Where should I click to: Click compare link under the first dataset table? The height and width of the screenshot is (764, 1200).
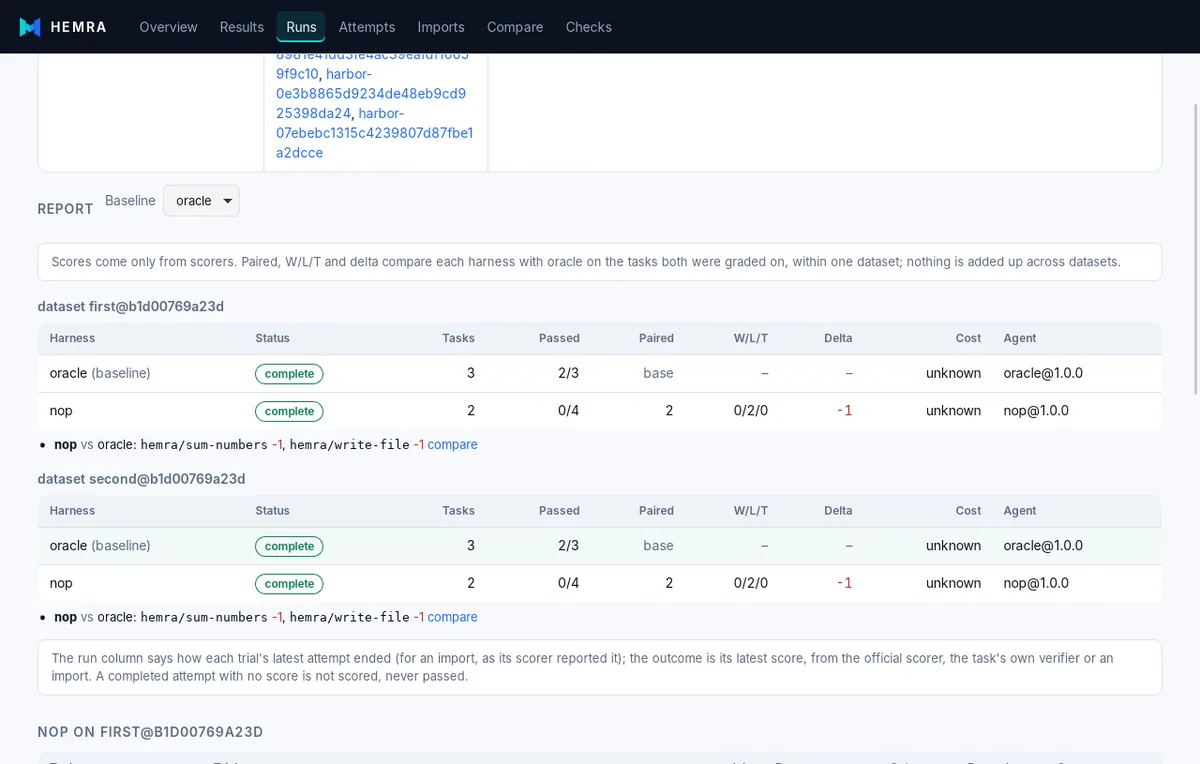click(x=452, y=445)
